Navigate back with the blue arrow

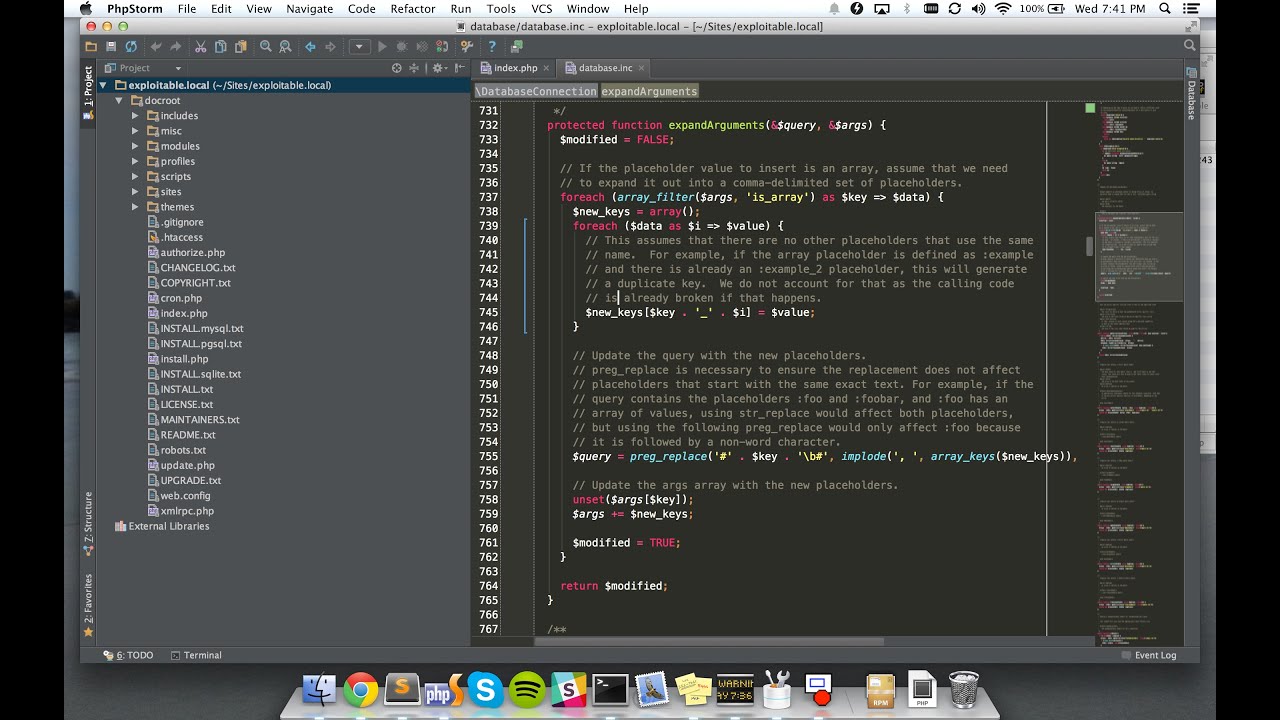[x=310, y=47]
